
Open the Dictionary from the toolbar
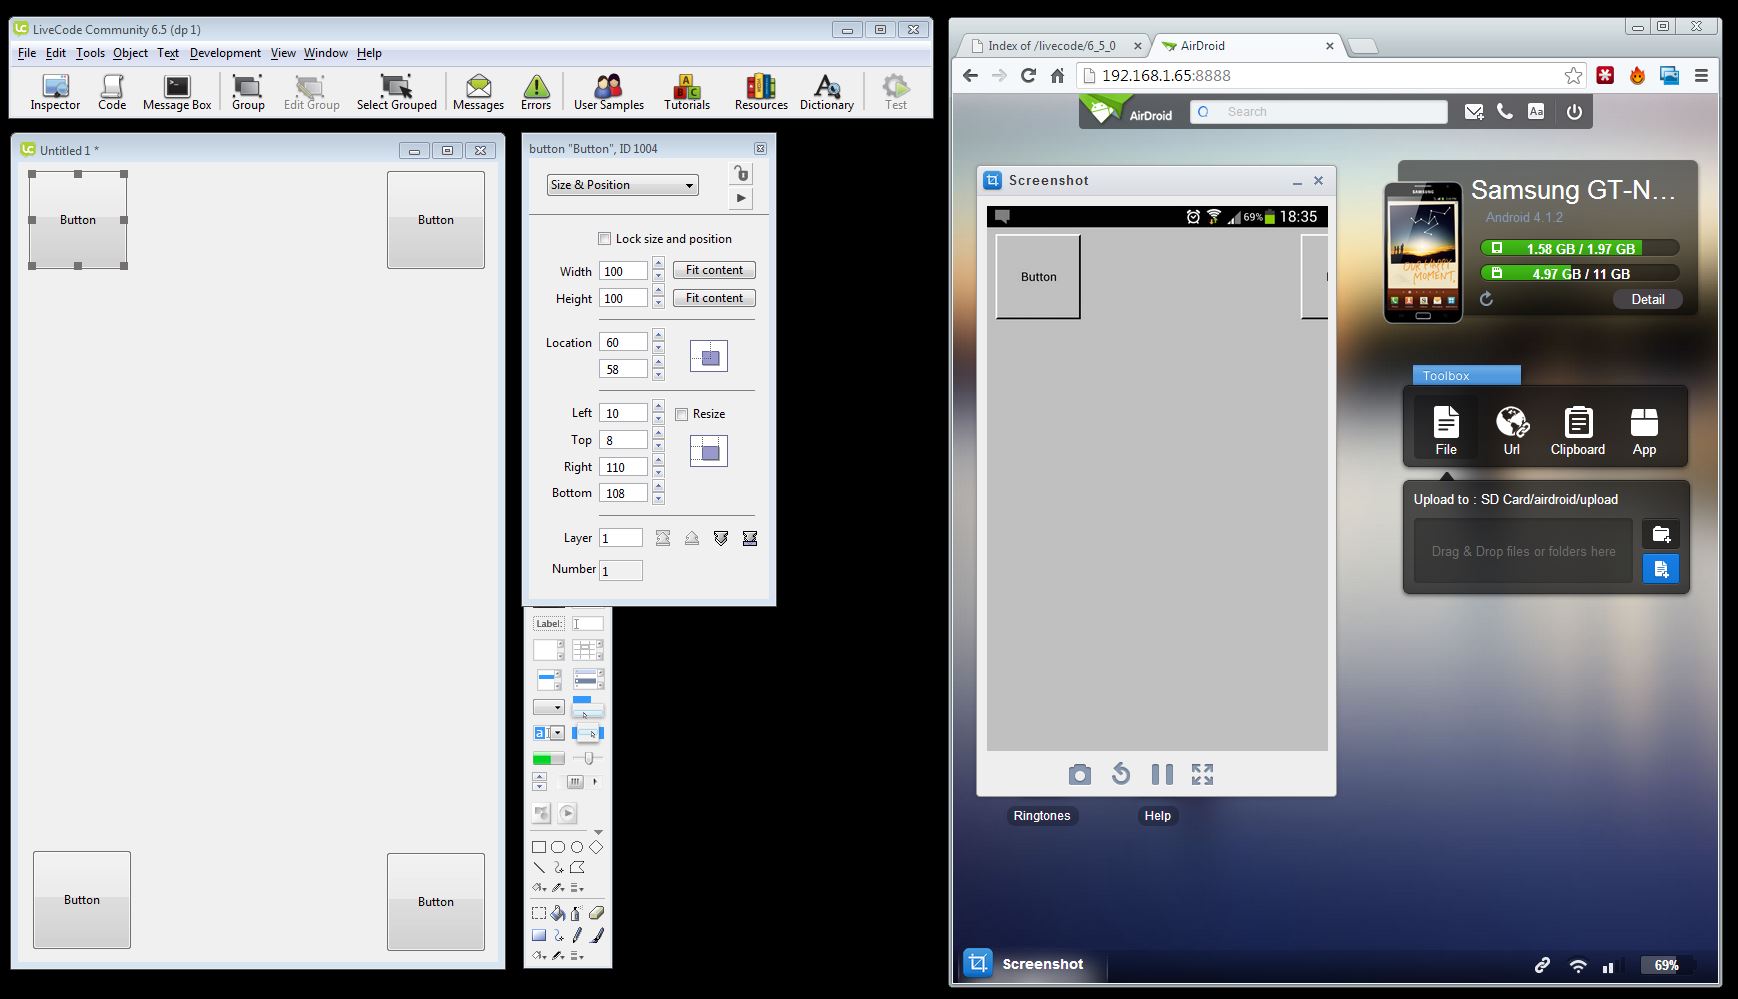826,92
